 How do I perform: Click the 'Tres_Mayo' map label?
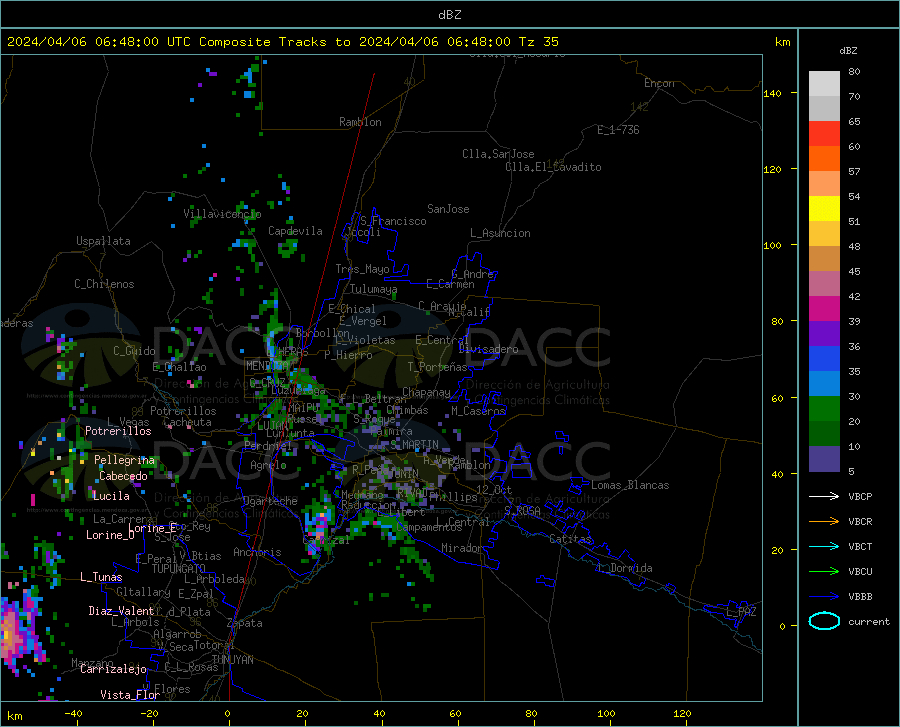click(x=362, y=269)
